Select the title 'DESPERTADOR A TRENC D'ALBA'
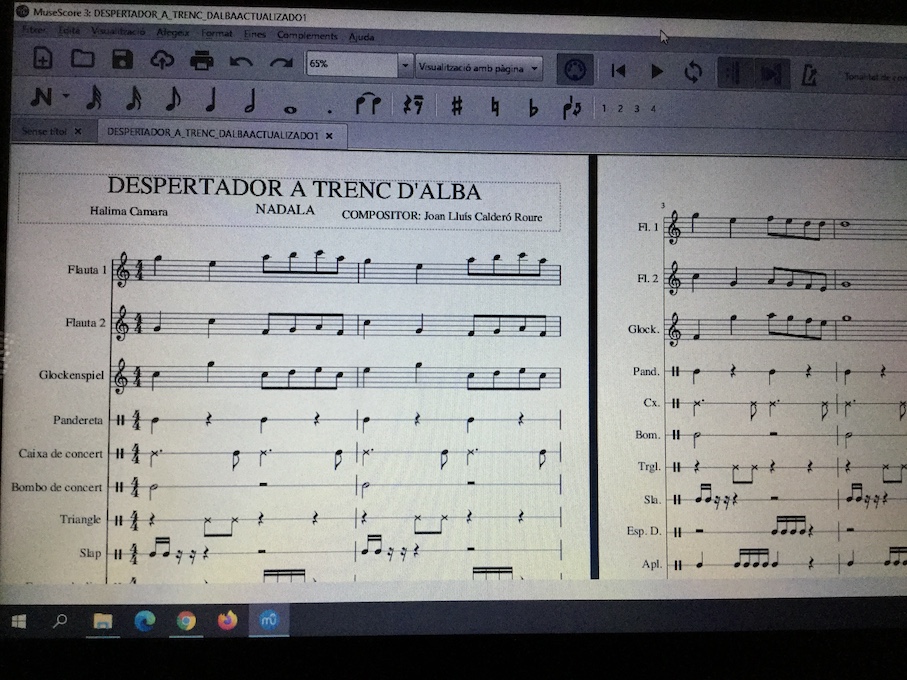Viewport: 907px width, 680px height. click(294, 189)
